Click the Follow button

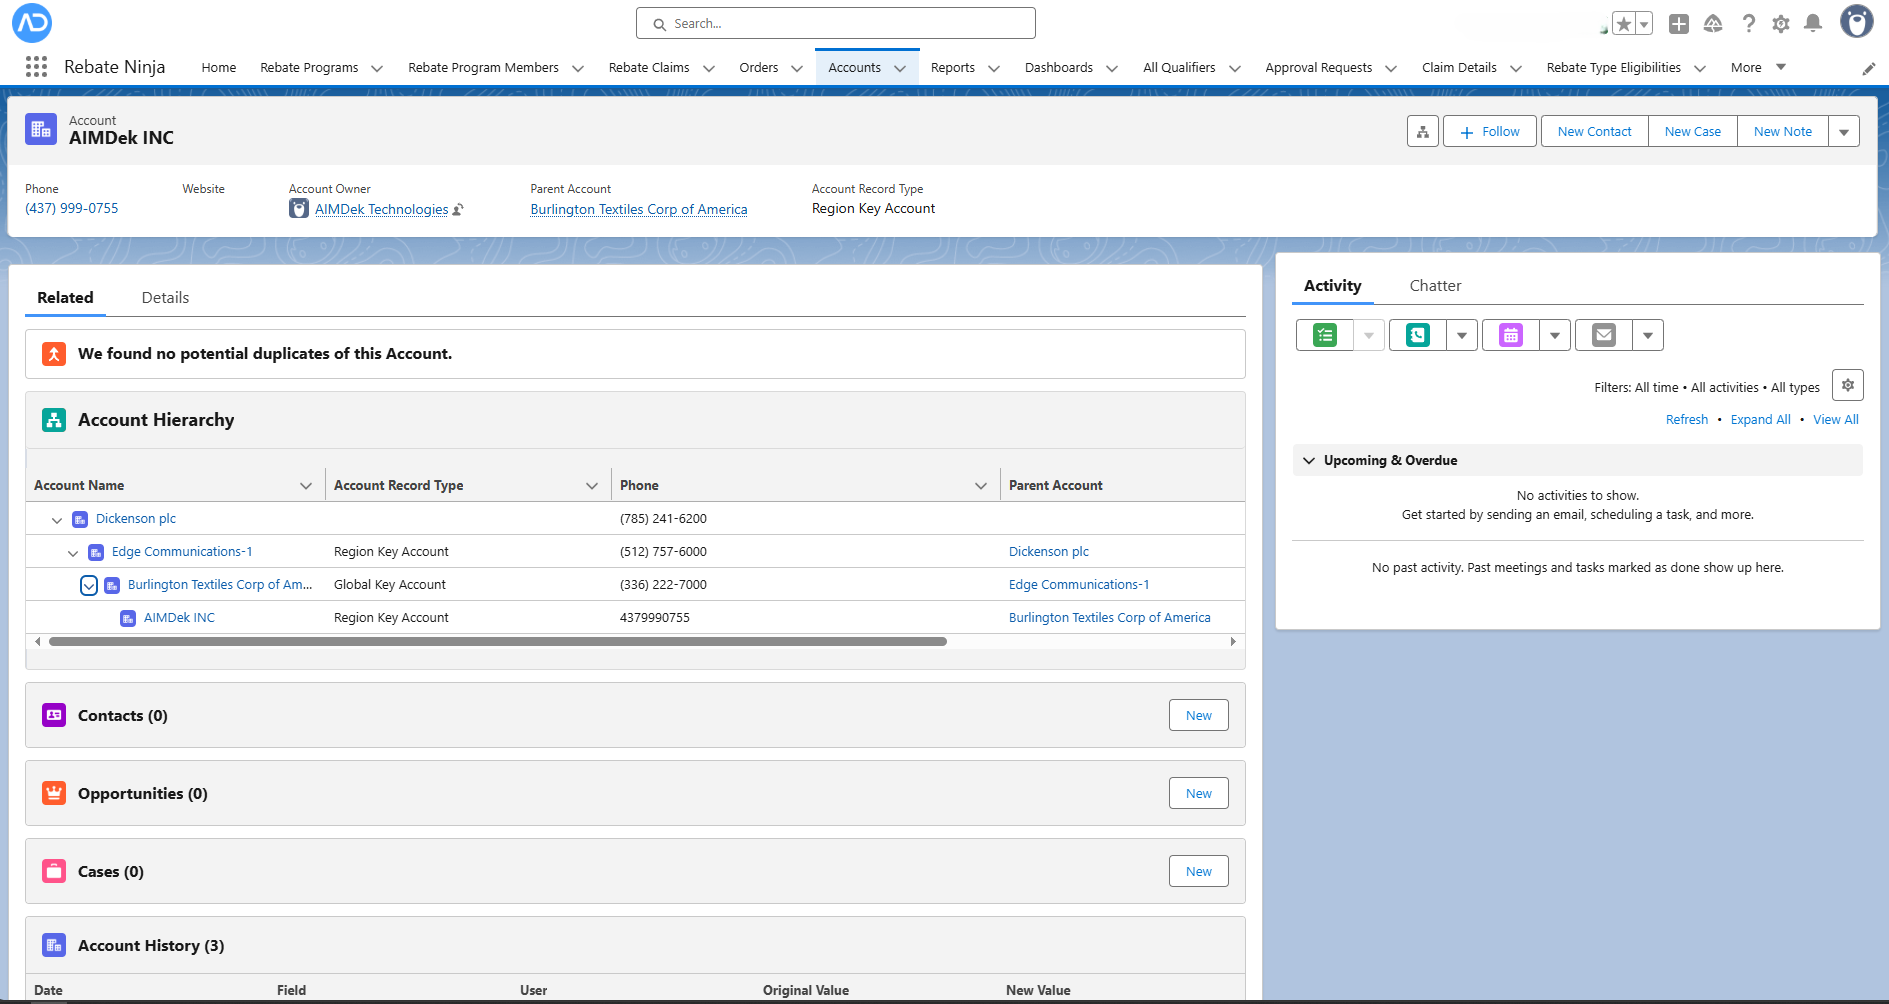1489,132
